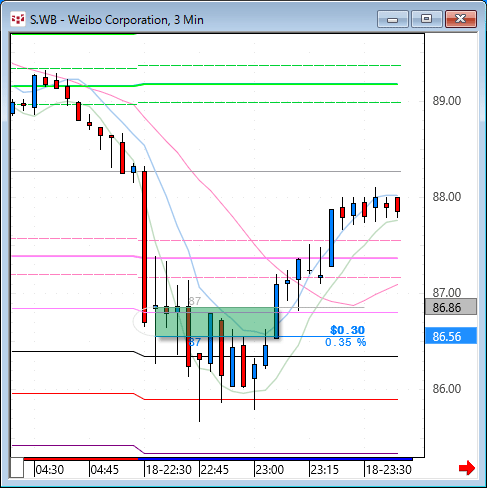Click the 18-22:30 time axis label
The width and height of the screenshot is (487, 488).
click(x=169, y=470)
